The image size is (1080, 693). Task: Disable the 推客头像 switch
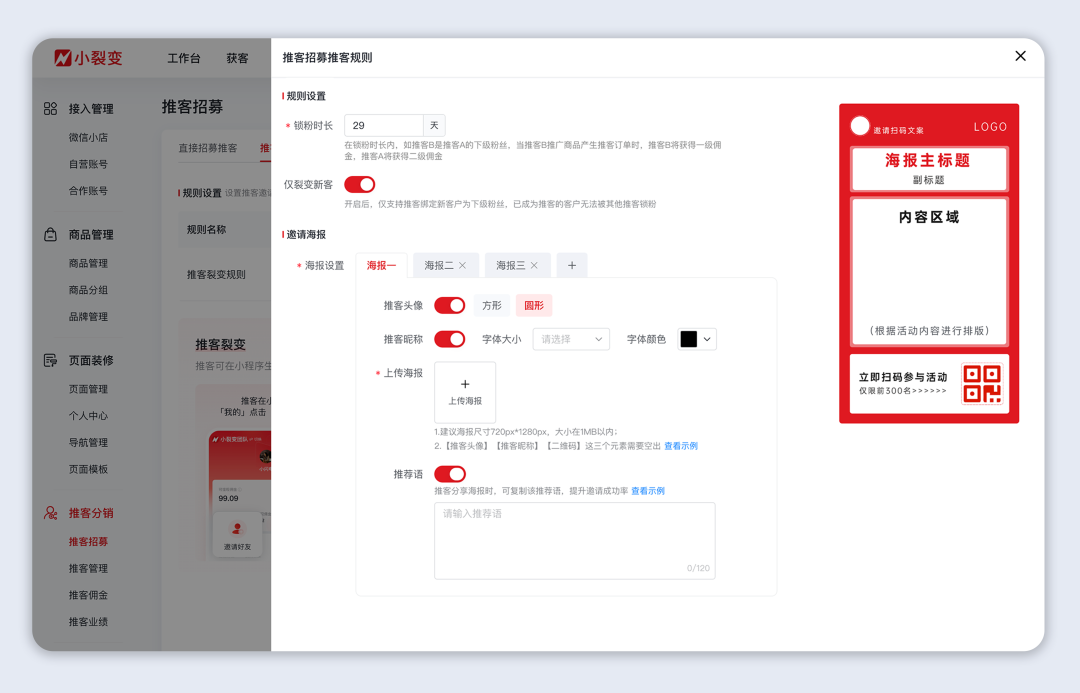(449, 305)
